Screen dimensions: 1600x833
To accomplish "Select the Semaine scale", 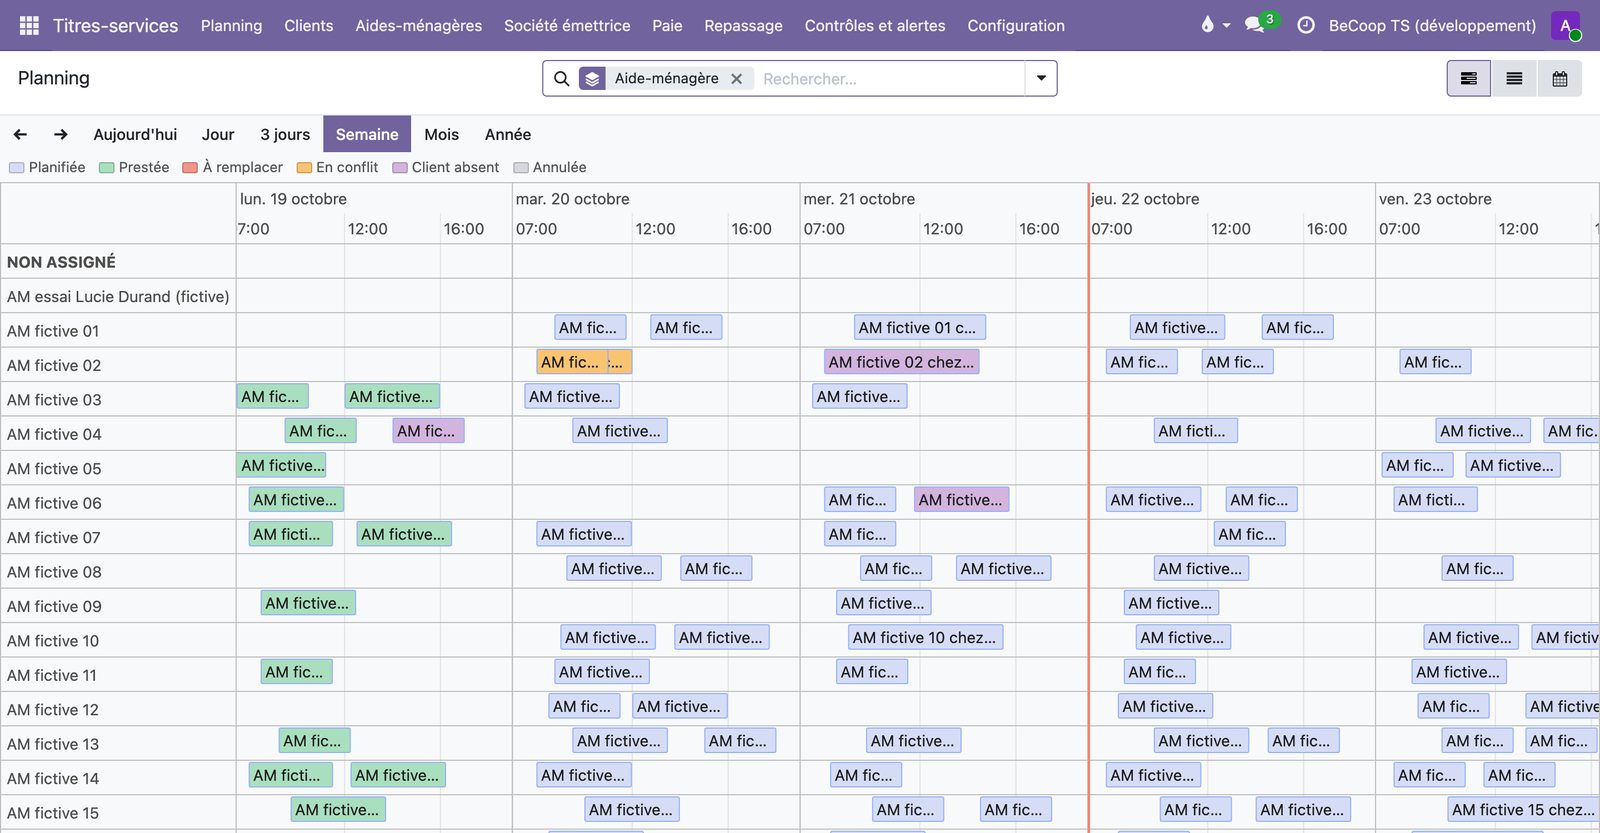I will [x=367, y=134].
